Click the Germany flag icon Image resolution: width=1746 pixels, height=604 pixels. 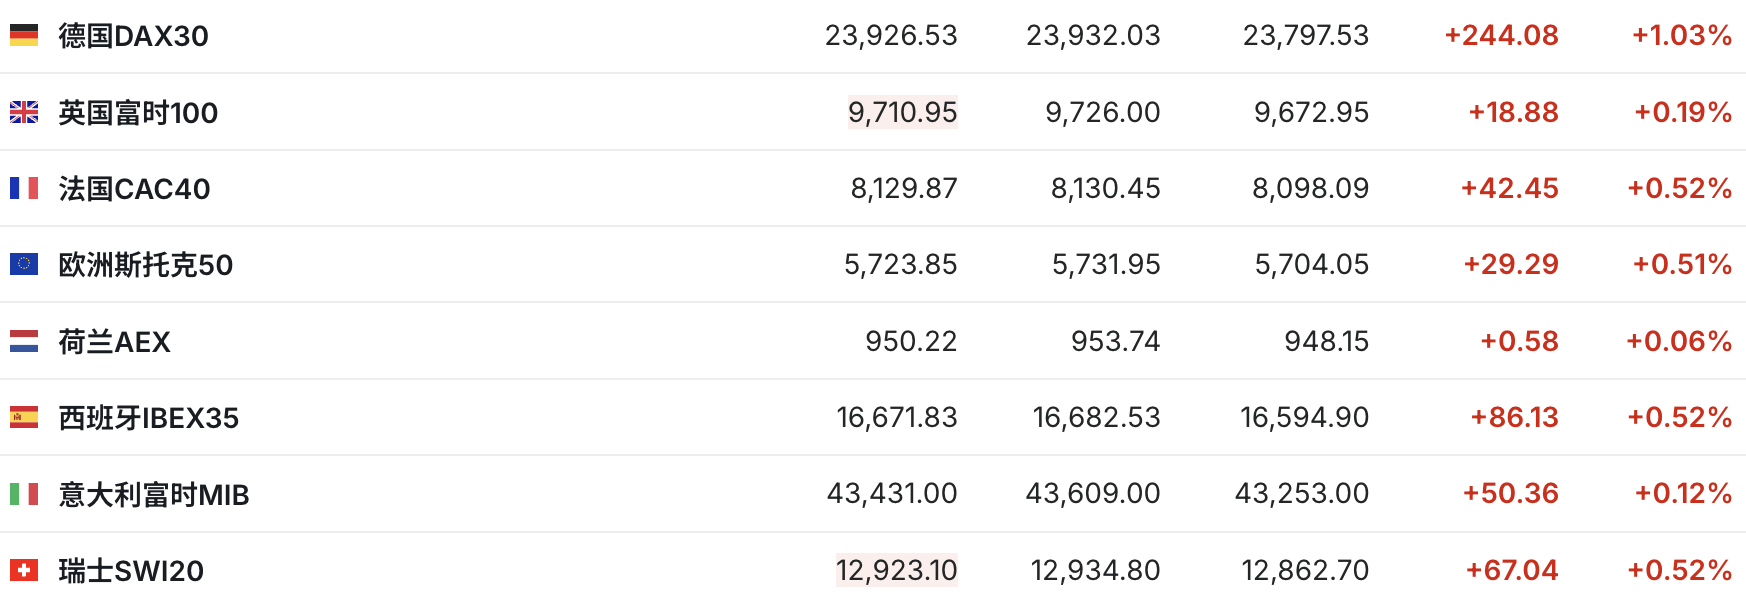point(24,36)
